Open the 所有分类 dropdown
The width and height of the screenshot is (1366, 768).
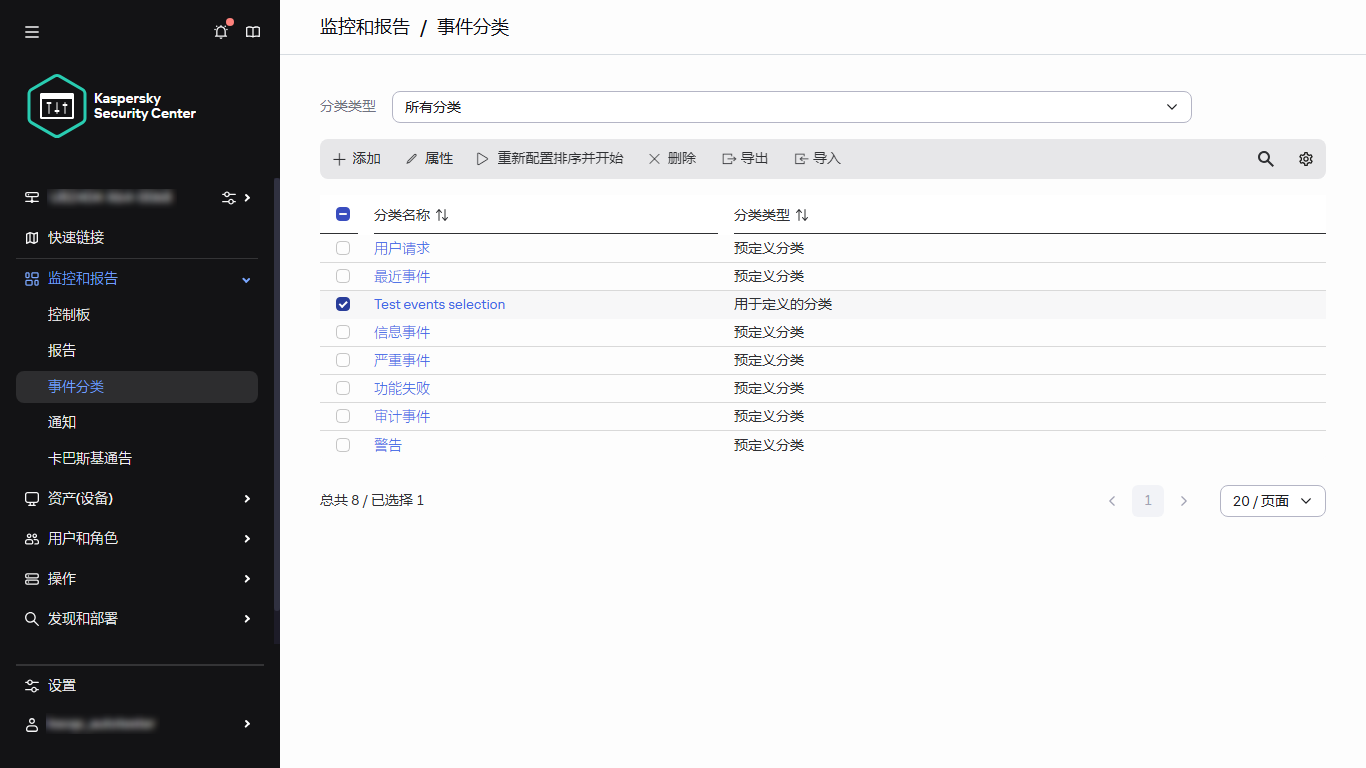790,106
